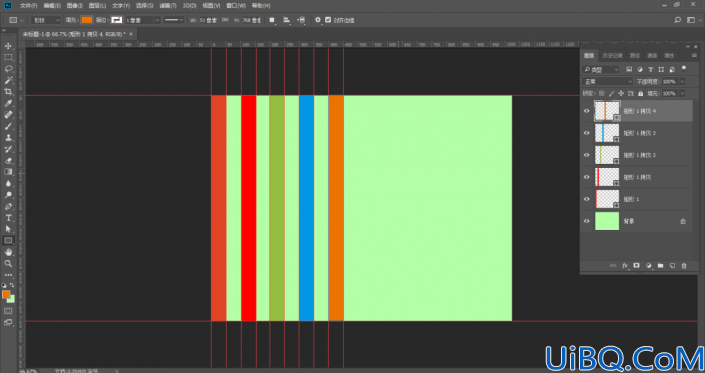Select the Eyedropper tool

pyautogui.click(x=8, y=103)
